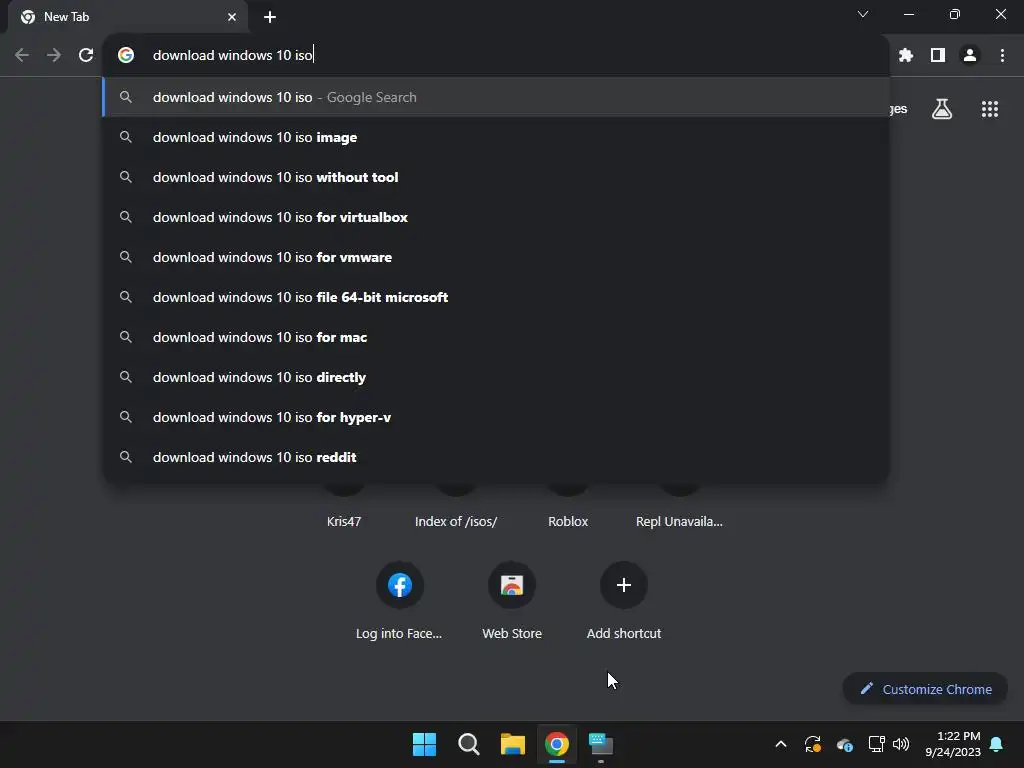Open the Log into Facebook shortcut
The width and height of the screenshot is (1024, 768).
[400, 600]
